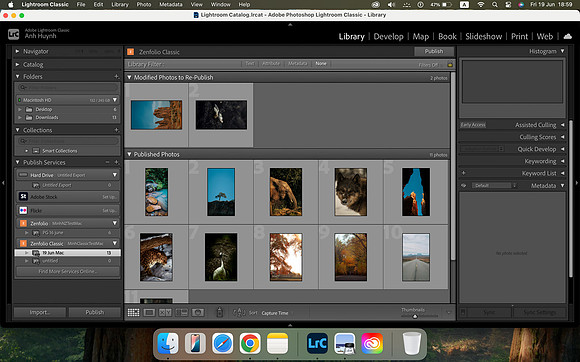This screenshot has width=580, height=362.
Task: Collapse Modified Photos to Re-Publish section
Action: (x=129, y=77)
